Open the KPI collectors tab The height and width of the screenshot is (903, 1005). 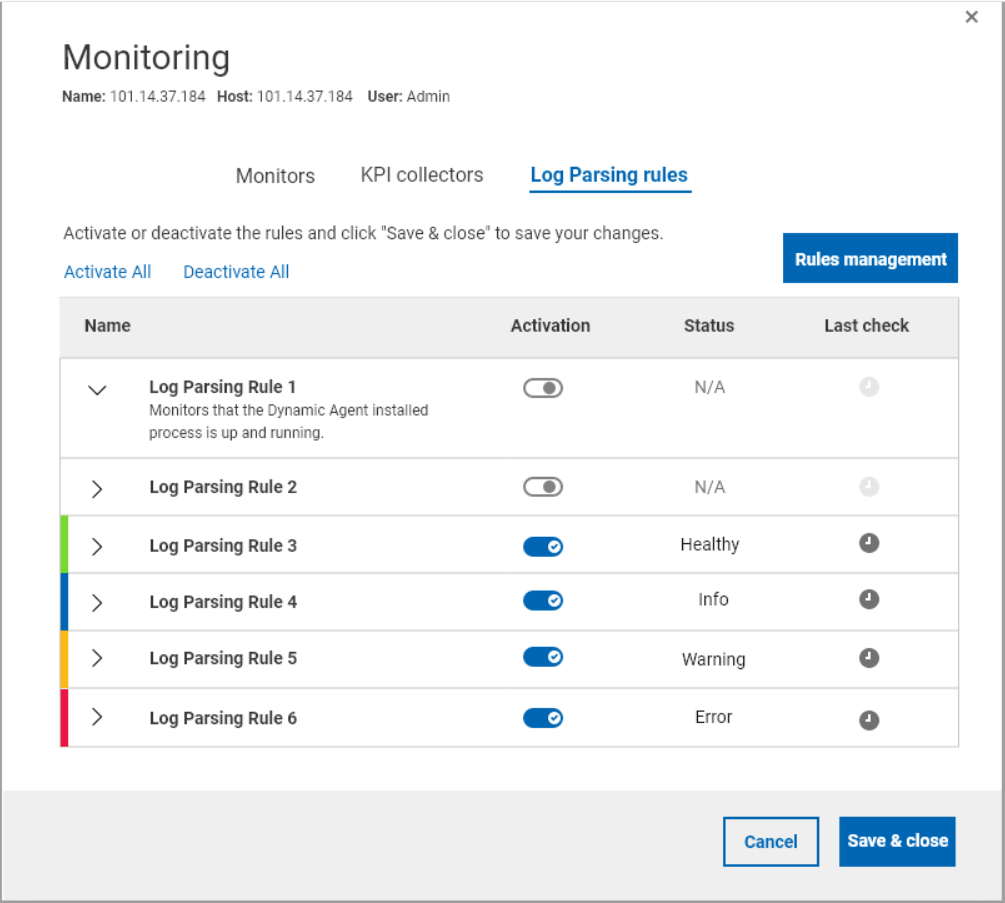(421, 174)
